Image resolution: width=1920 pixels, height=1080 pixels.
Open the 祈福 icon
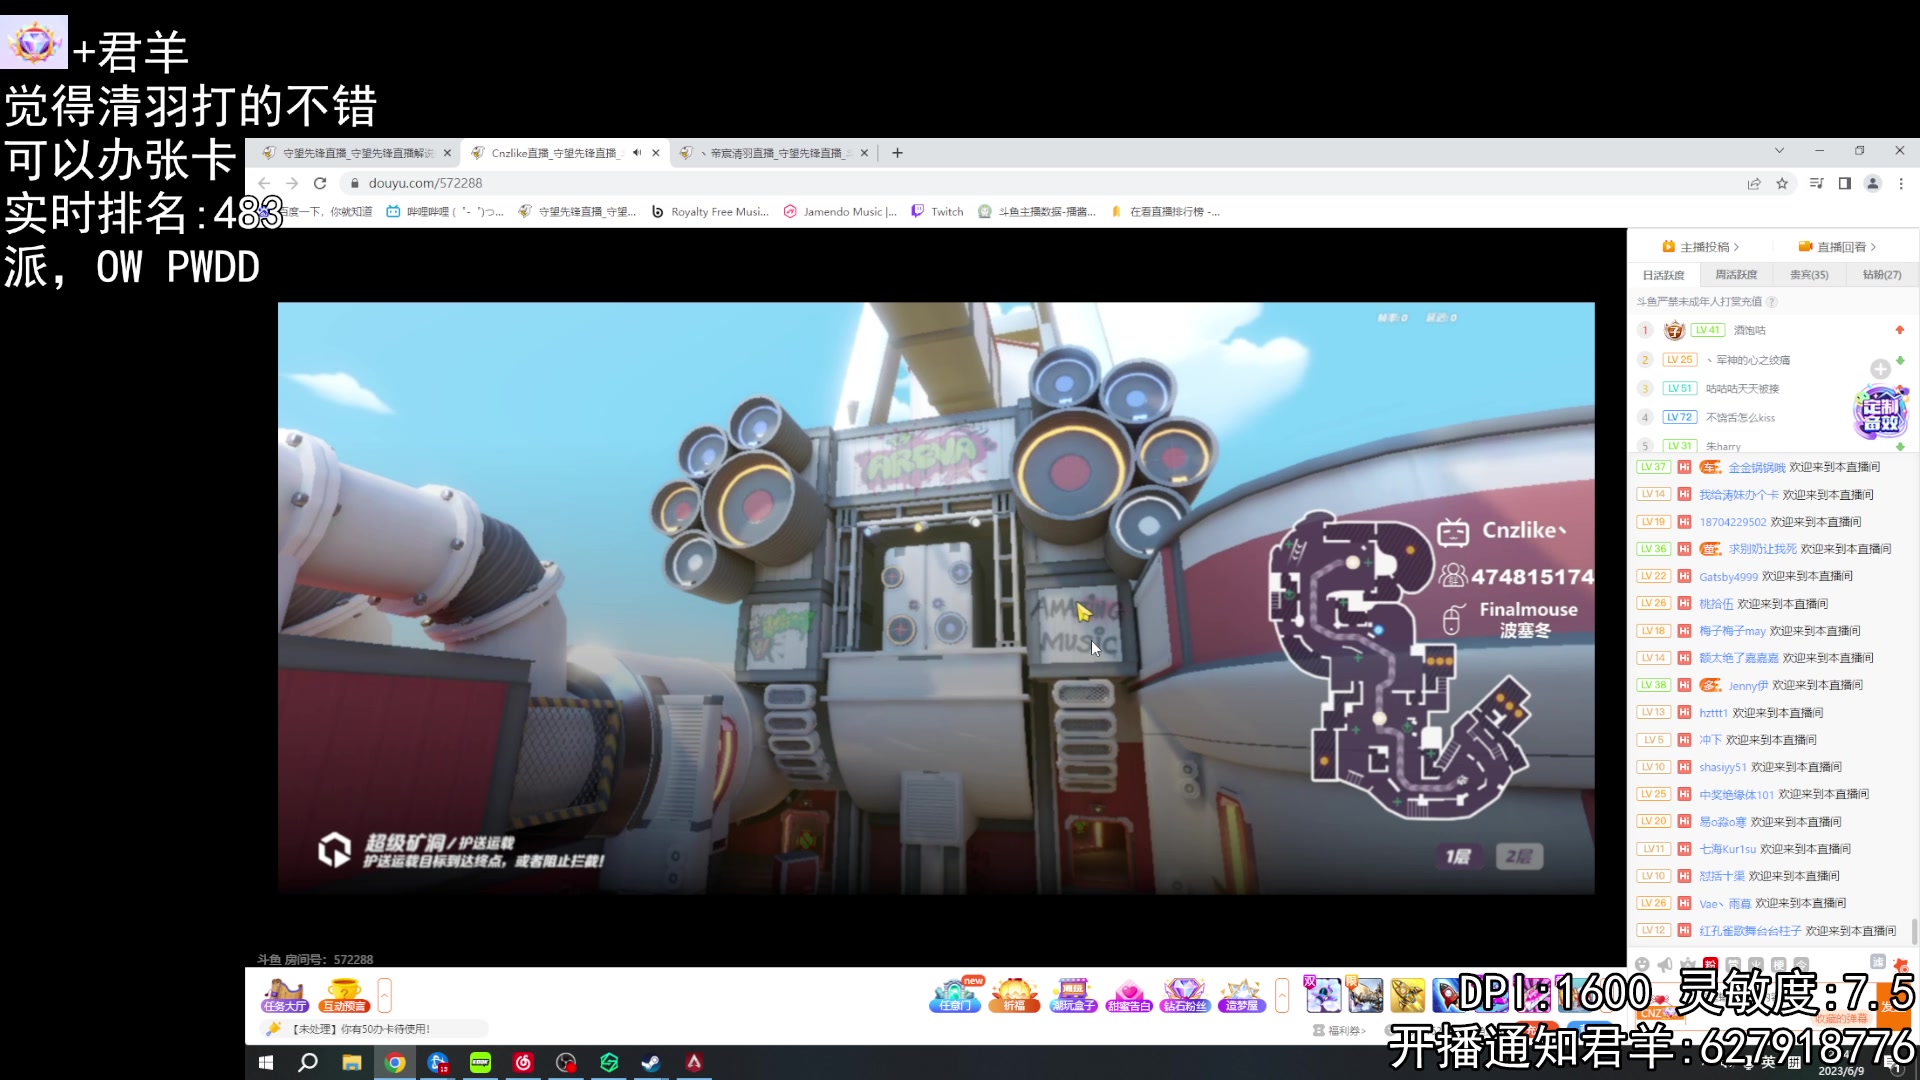pyautogui.click(x=1014, y=996)
